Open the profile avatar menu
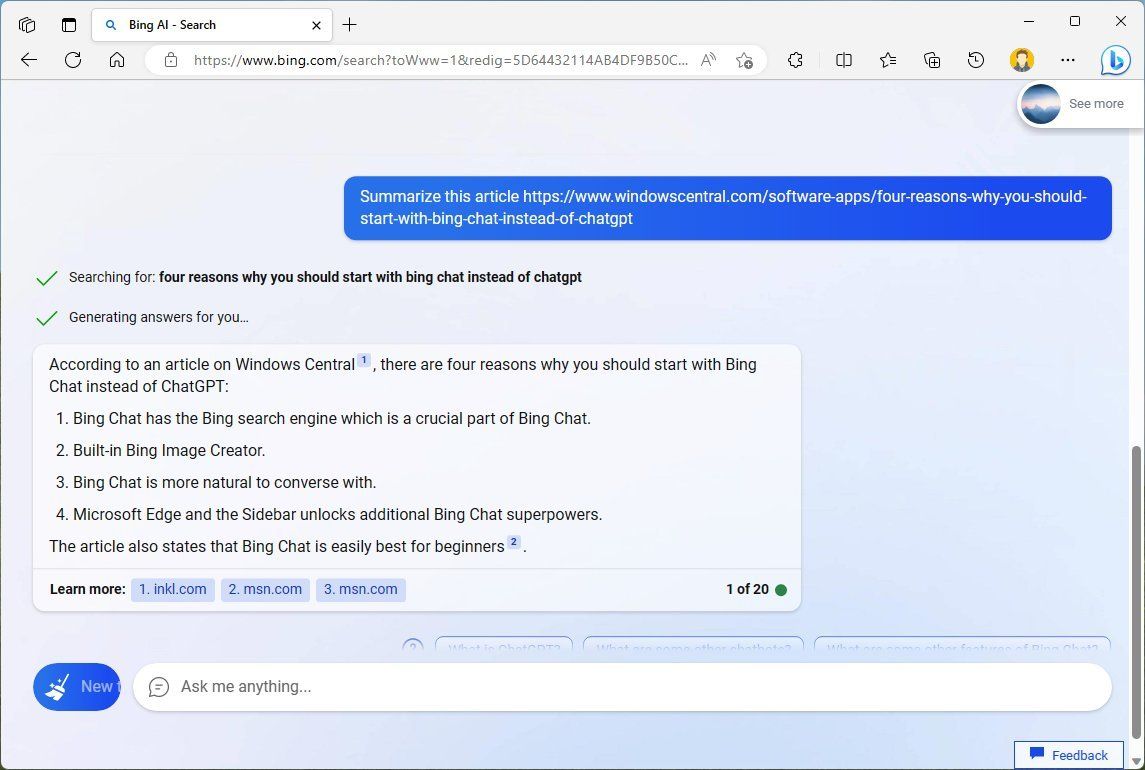Screen dimensions: 1145x770 click(1021, 60)
